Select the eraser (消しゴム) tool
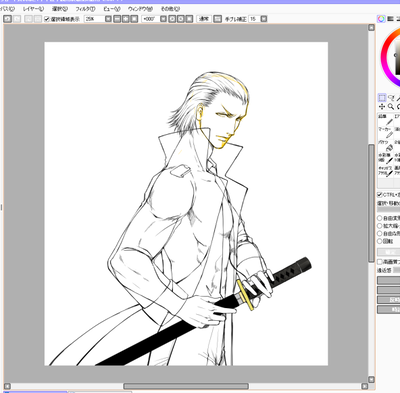 (x=385, y=145)
